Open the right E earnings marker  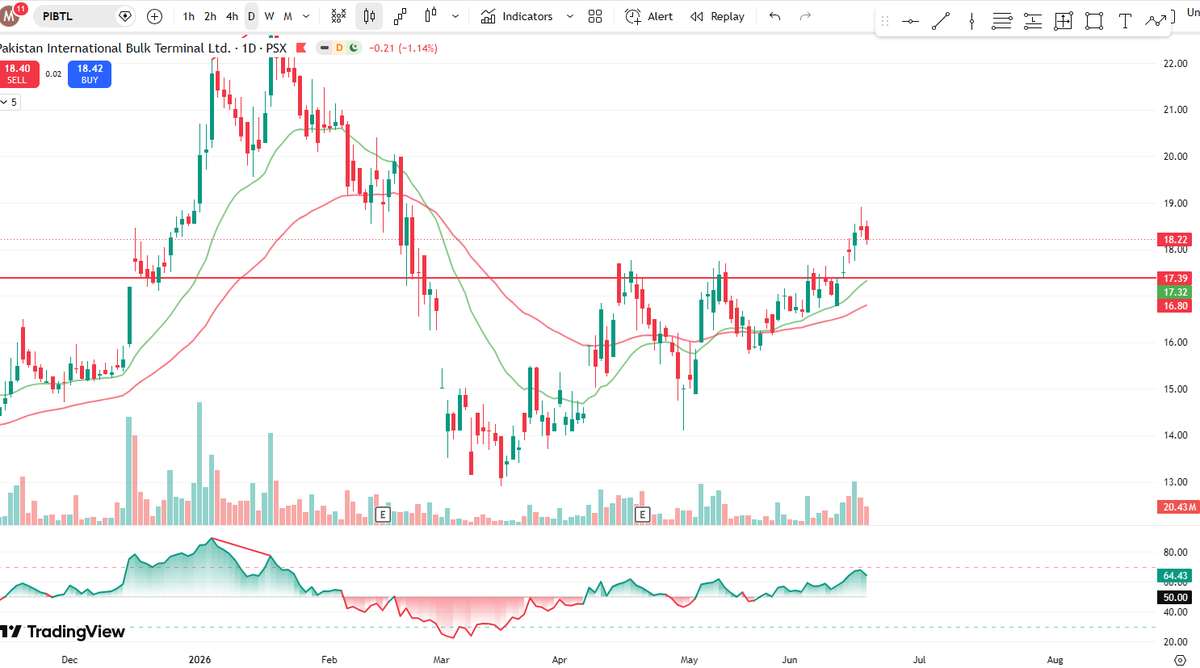(643, 514)
